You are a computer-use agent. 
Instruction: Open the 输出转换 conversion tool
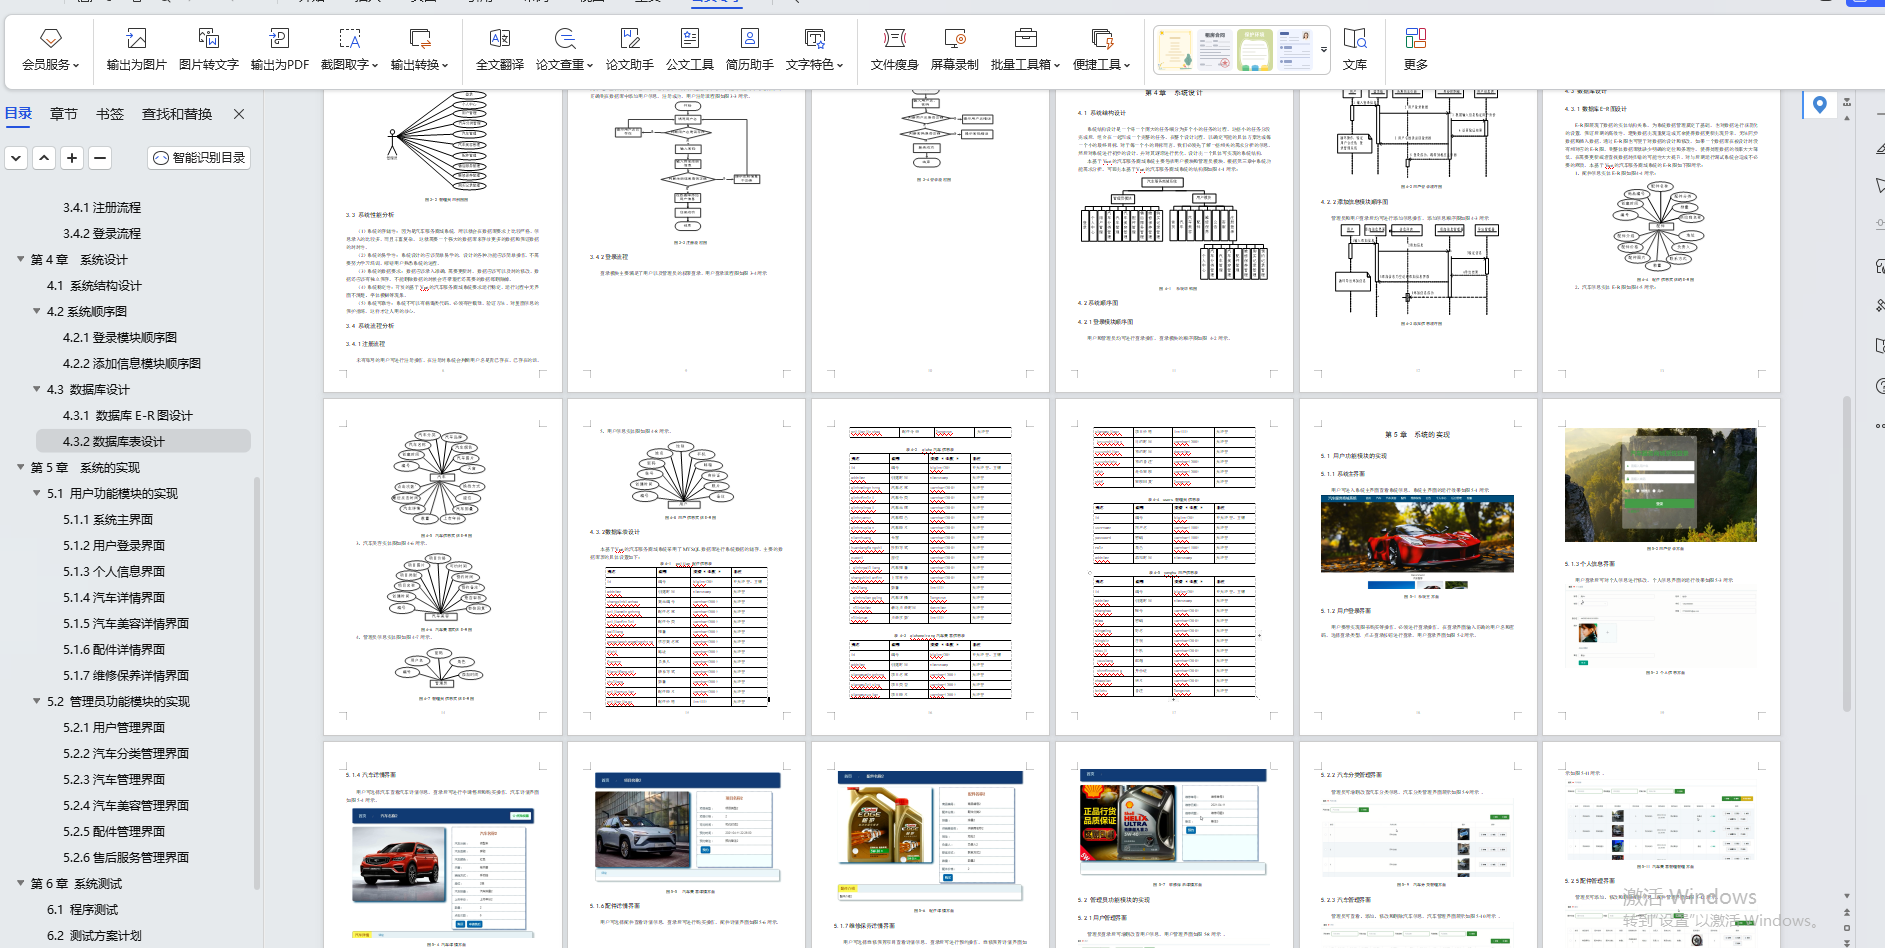(419, 49)
